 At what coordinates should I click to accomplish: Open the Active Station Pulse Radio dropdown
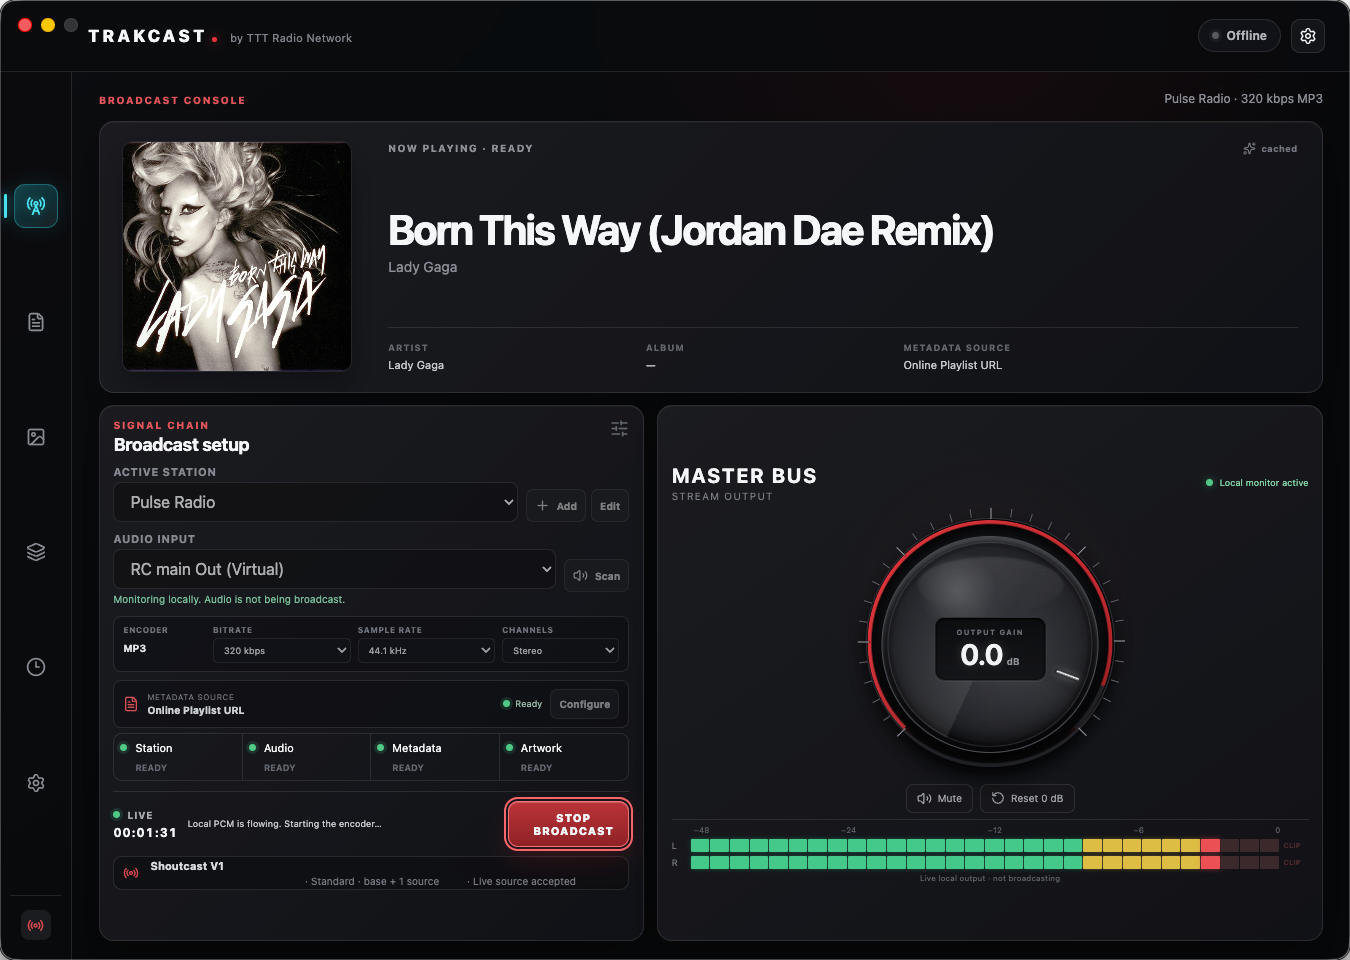316,502
